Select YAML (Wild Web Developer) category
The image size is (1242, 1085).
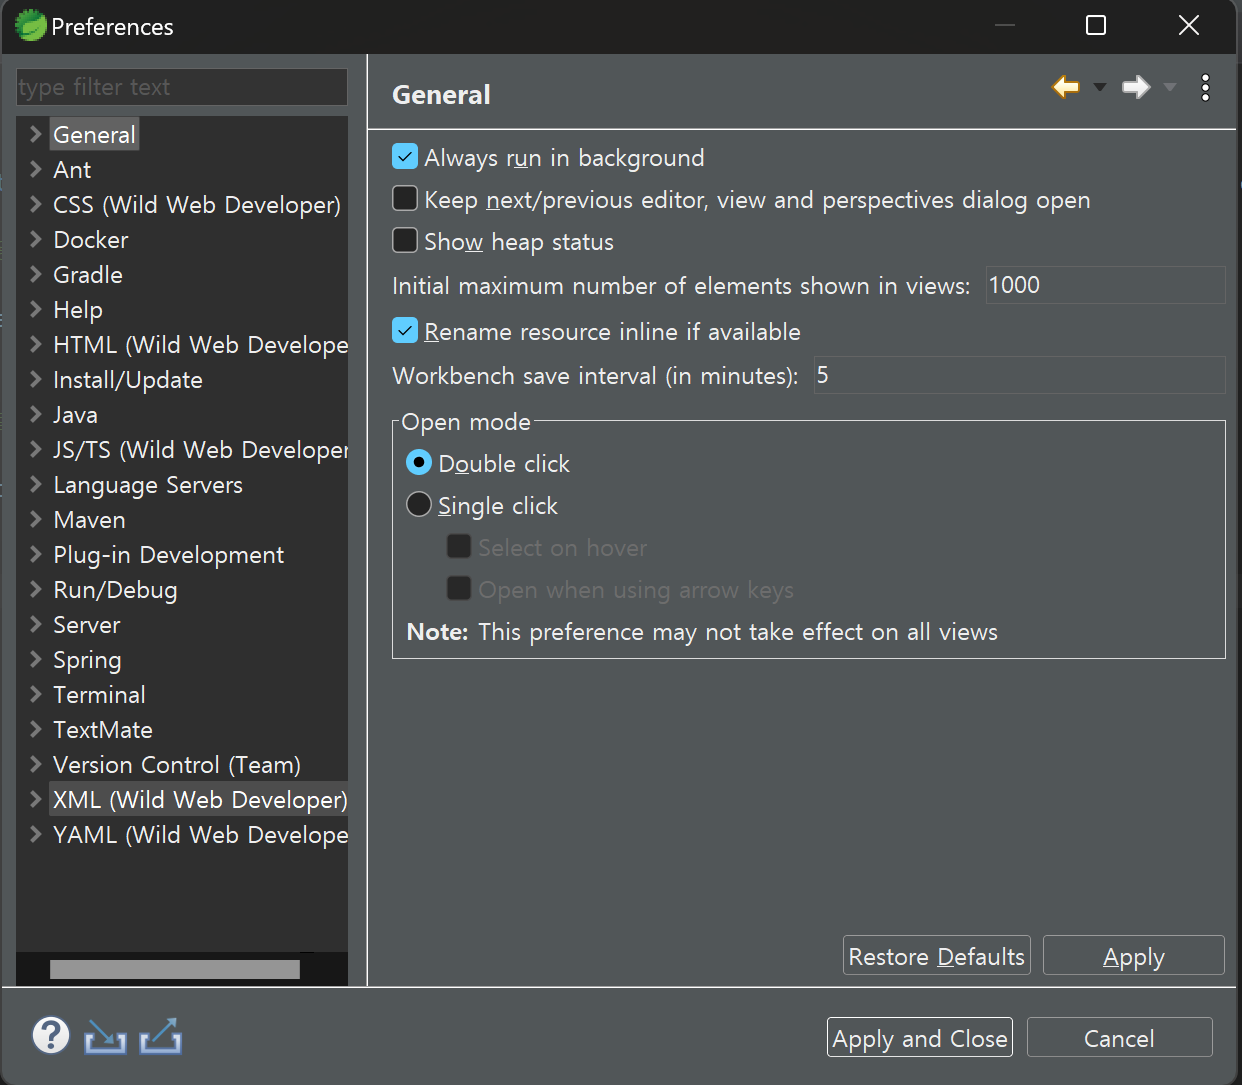[200, 835]
